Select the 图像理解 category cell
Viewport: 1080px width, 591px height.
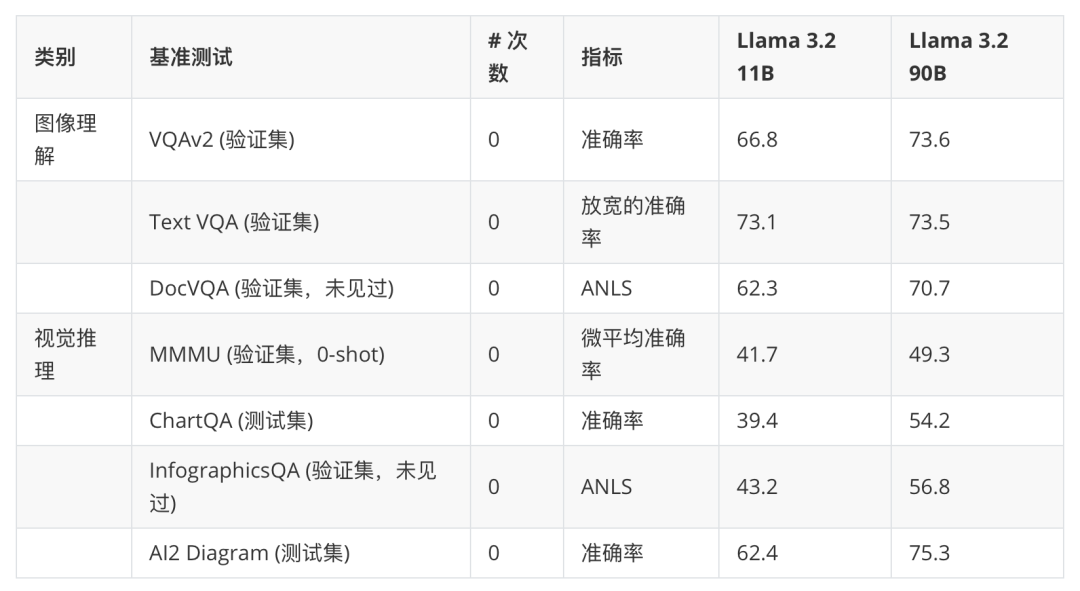click(66, 139)
